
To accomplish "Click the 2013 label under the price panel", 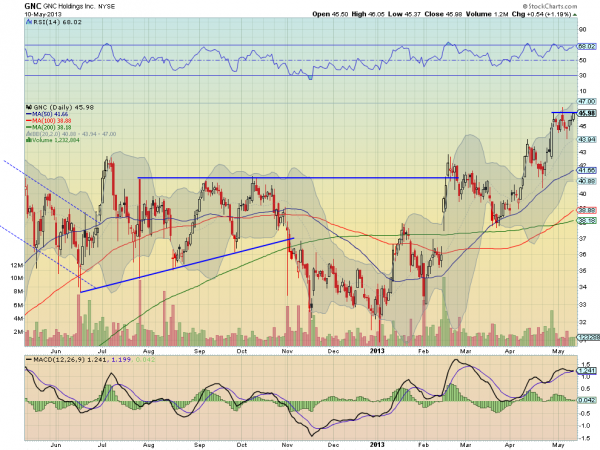I will pyautogui.click(x=377, y=351).
